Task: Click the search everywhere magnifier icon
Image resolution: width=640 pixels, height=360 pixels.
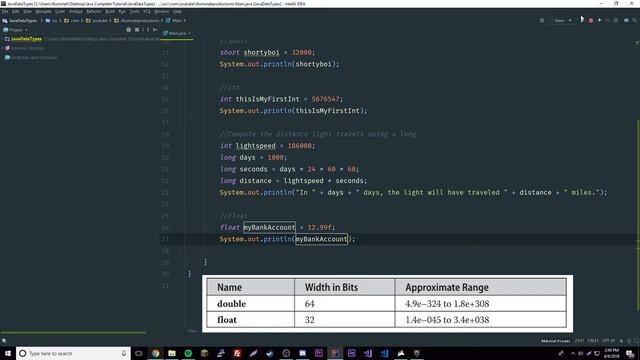Action: pos(635,20)
